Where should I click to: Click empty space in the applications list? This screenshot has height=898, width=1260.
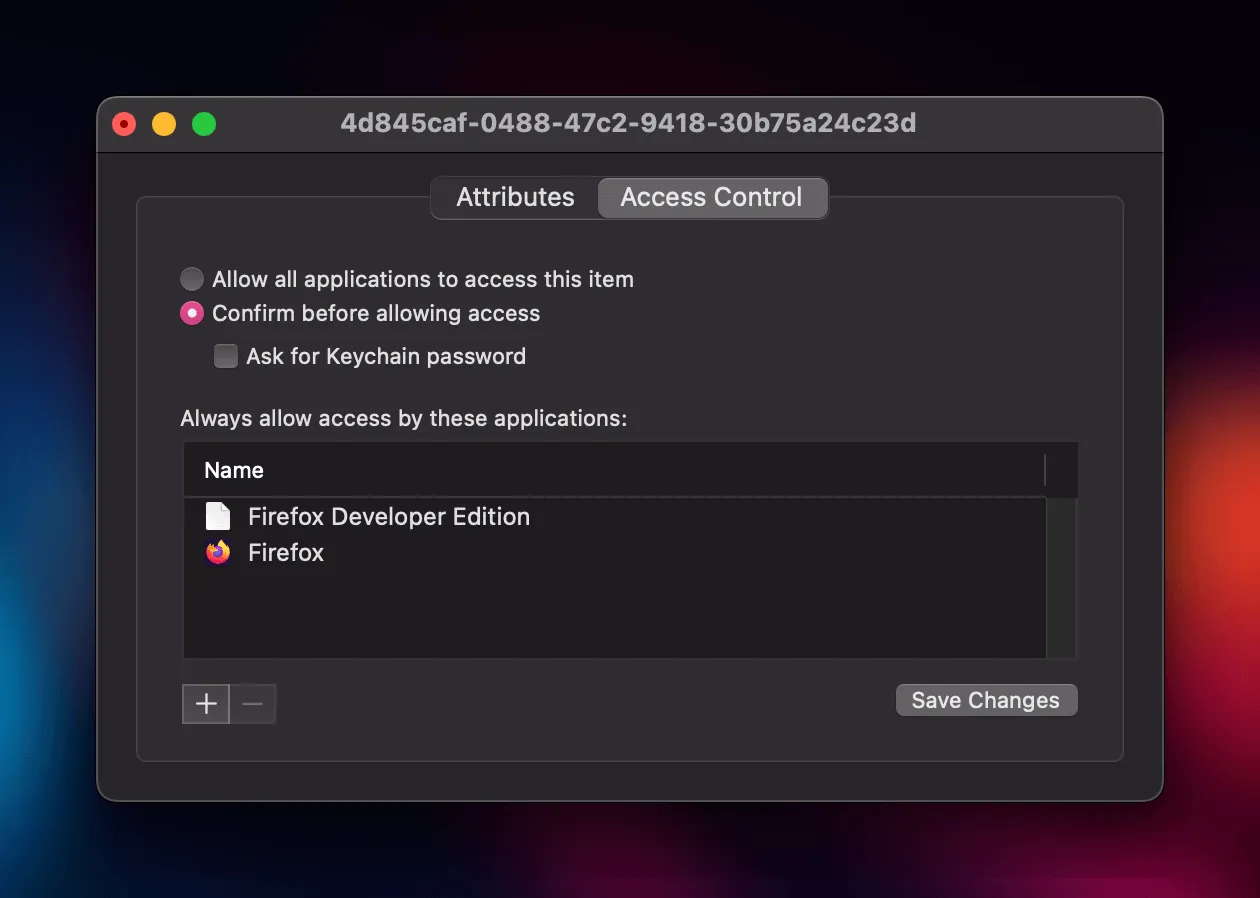[614, 615]
